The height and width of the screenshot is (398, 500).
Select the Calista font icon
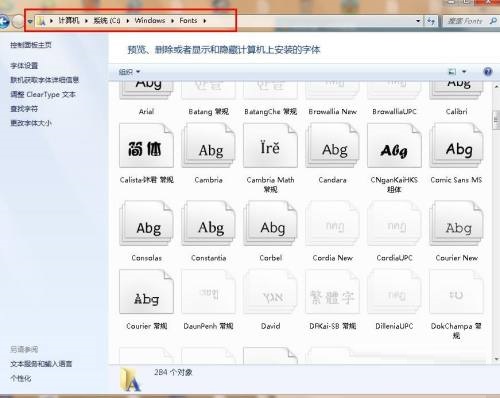146,145
